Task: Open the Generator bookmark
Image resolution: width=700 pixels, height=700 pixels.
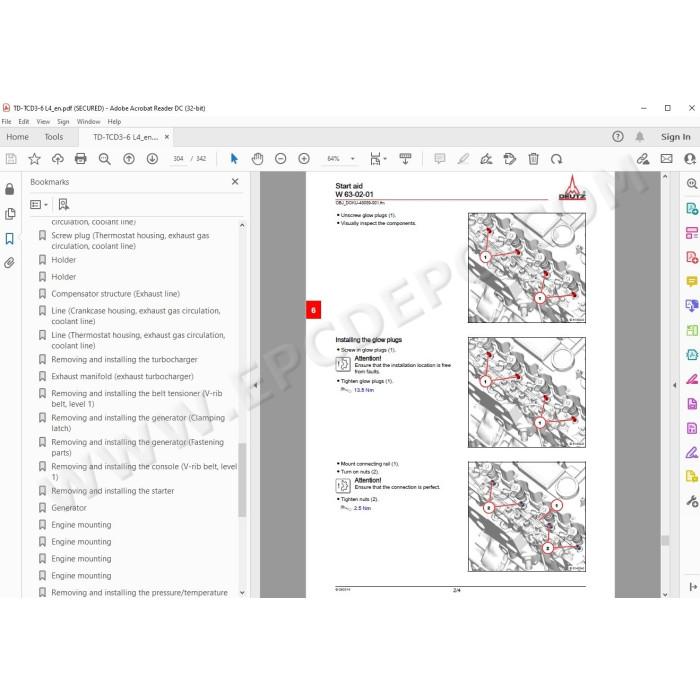Action: point(69,508)
